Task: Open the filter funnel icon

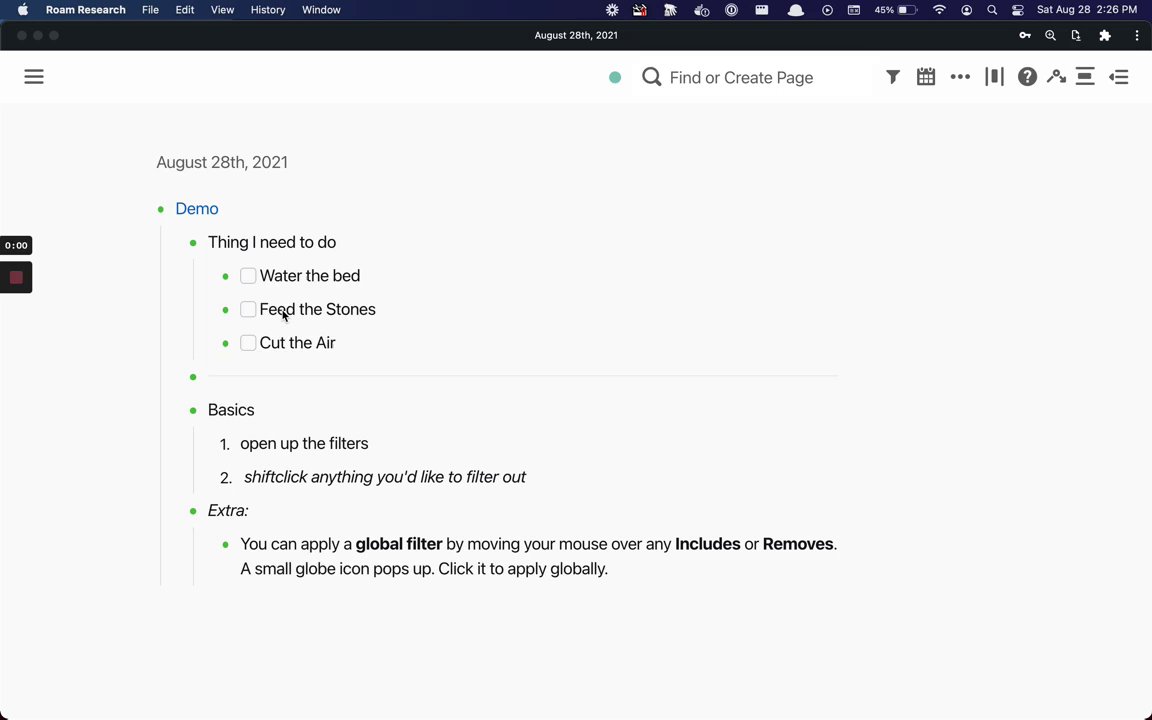Action: (x=893, y=77)
